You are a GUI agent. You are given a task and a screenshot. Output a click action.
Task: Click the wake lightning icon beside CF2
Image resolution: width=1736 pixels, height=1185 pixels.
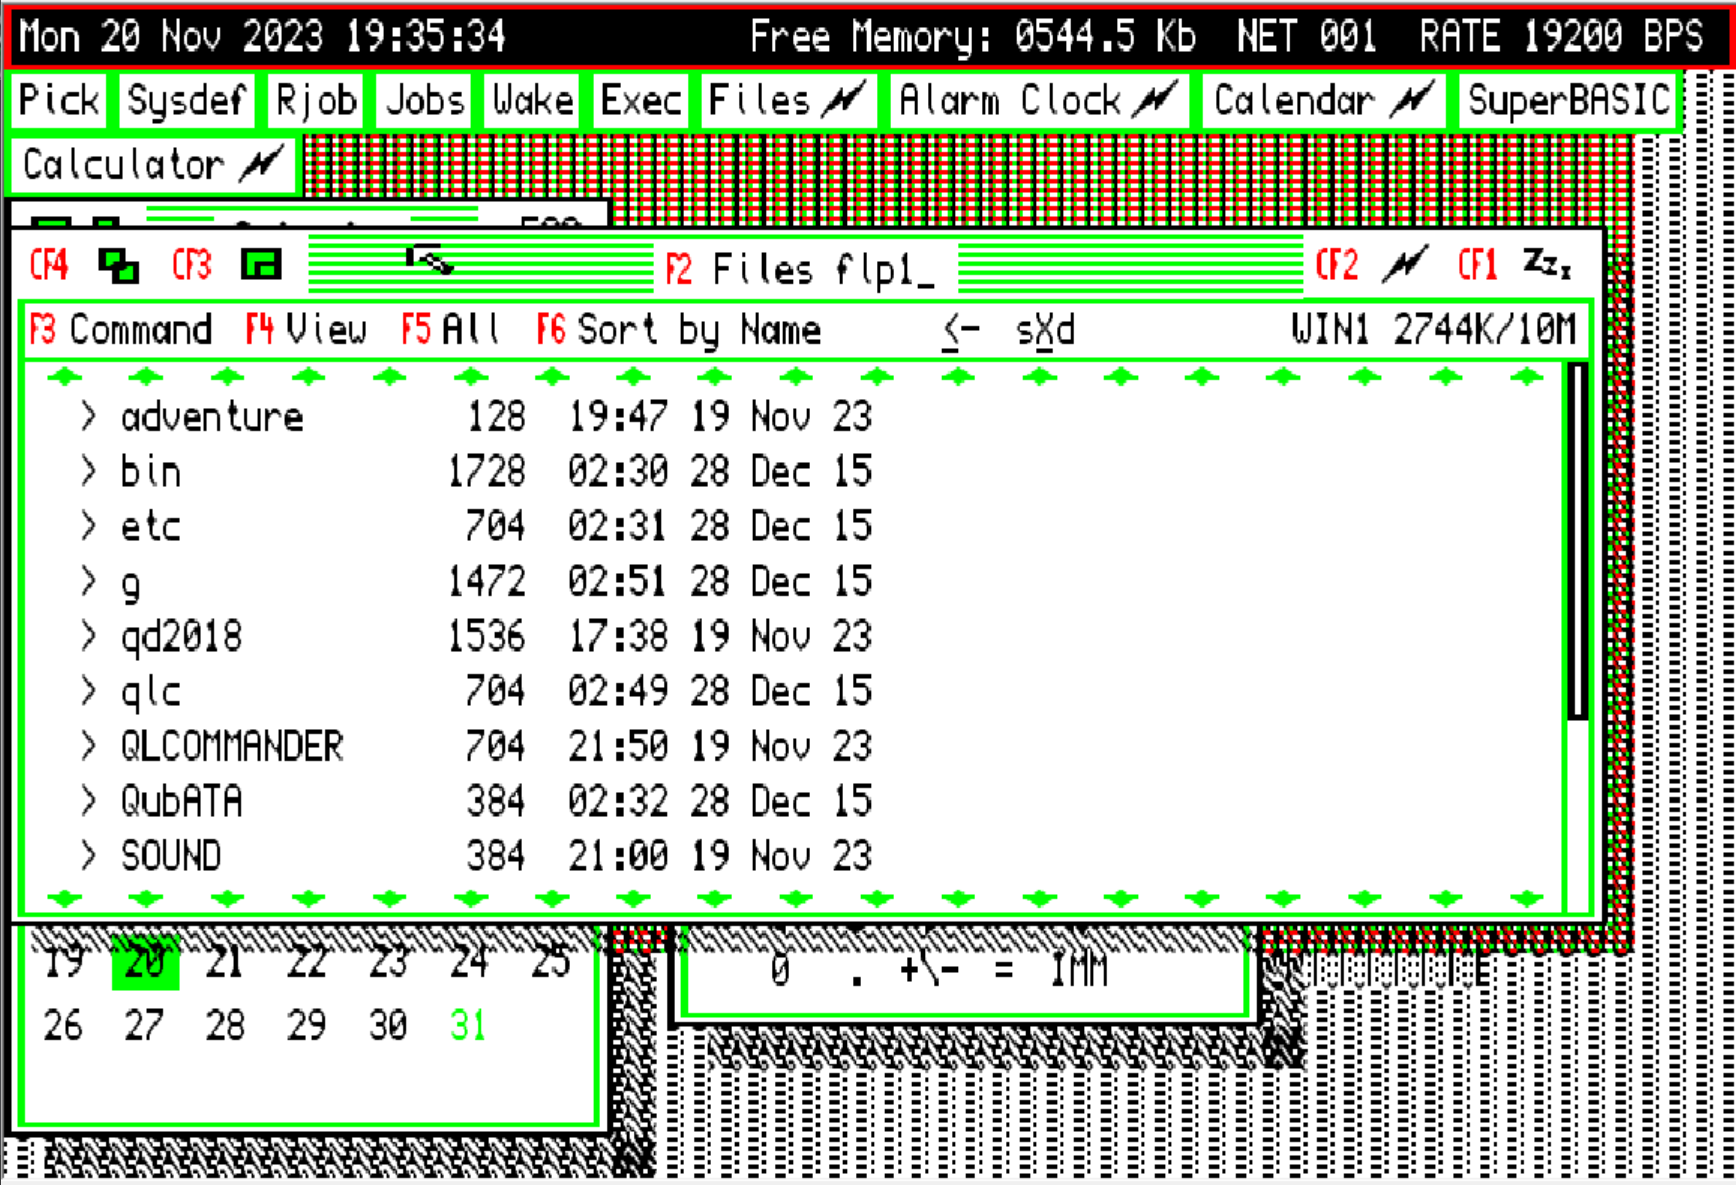[1405, 265]
